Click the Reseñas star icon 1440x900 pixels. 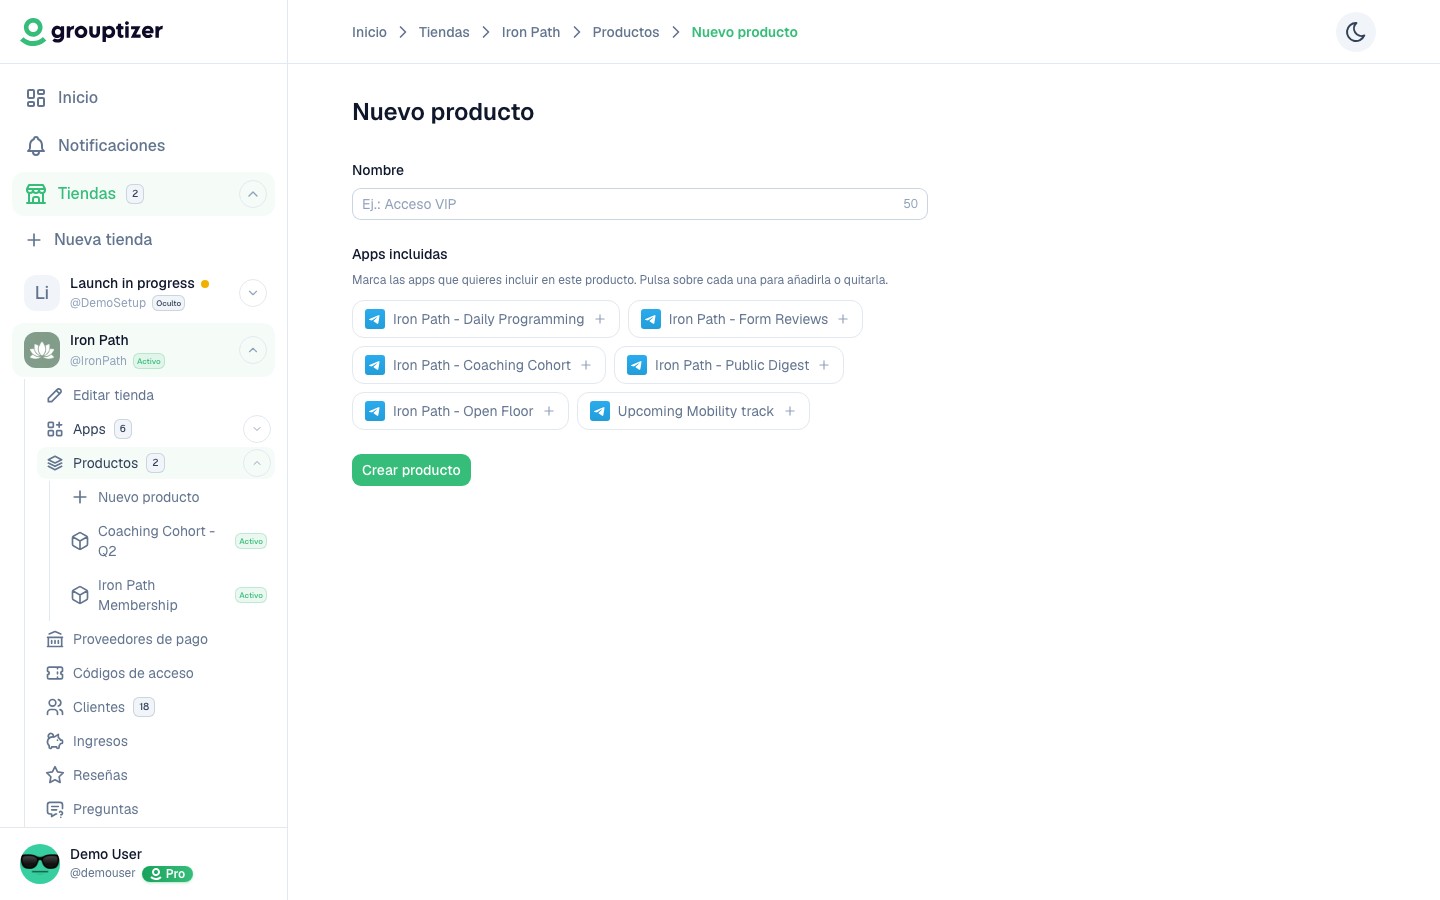coord(55,775)
